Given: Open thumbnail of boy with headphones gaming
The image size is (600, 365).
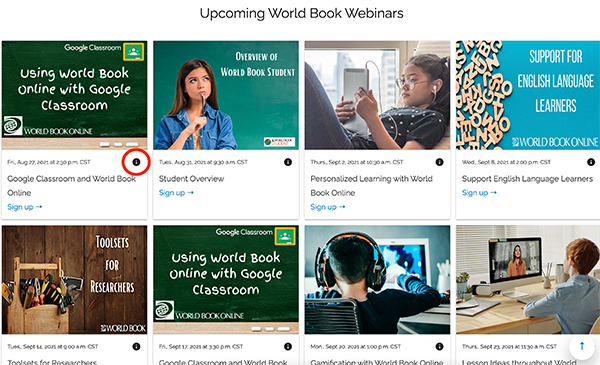Looking at the screenshot, I should click(377, 280).
